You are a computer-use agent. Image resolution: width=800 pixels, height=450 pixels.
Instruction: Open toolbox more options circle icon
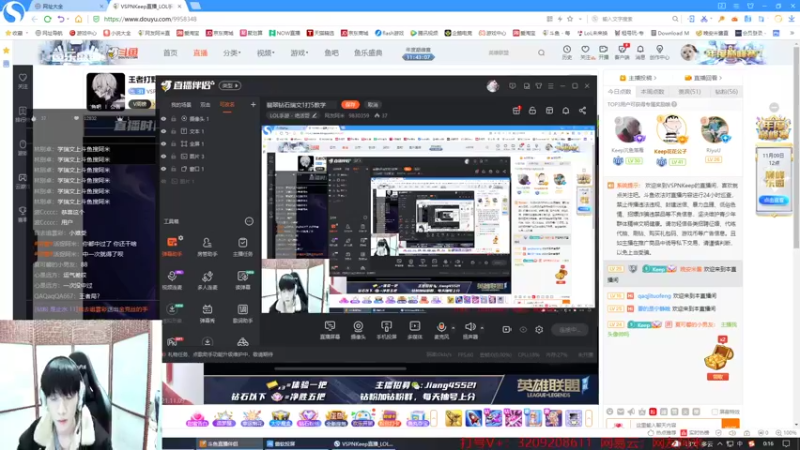tap(249, 221)
